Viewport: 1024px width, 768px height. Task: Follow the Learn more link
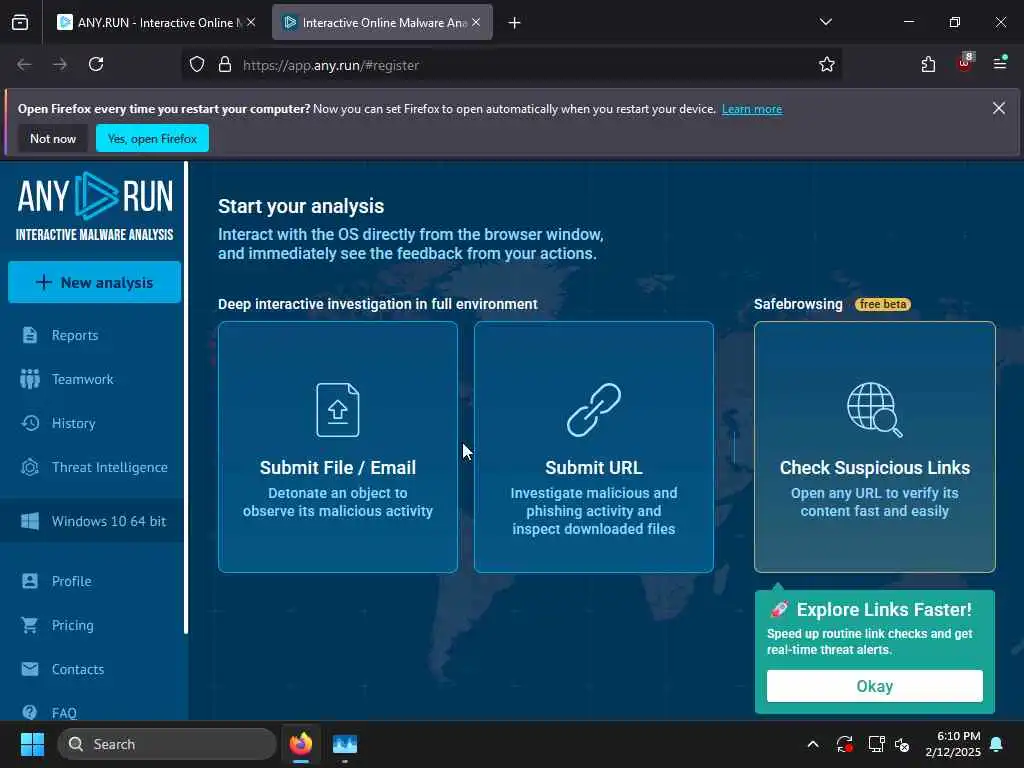[x=752, y=109]
